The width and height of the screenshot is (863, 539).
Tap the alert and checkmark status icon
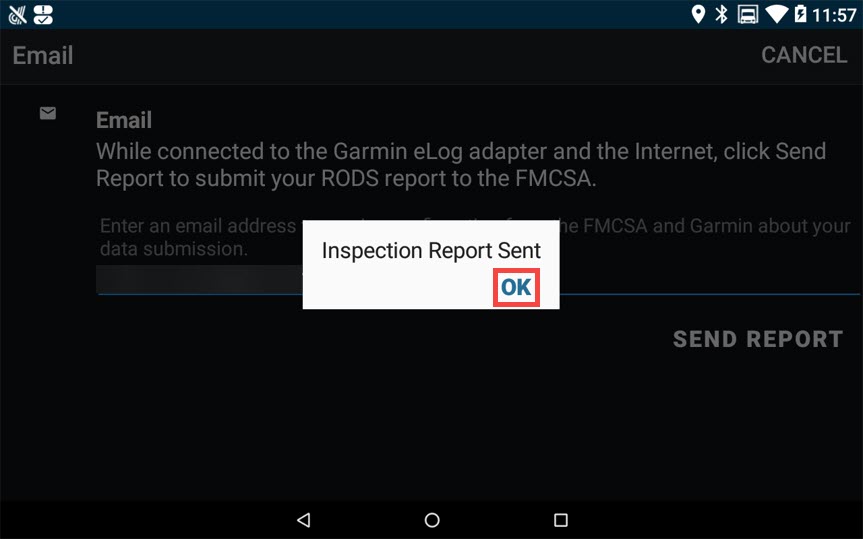click(43, 15)
